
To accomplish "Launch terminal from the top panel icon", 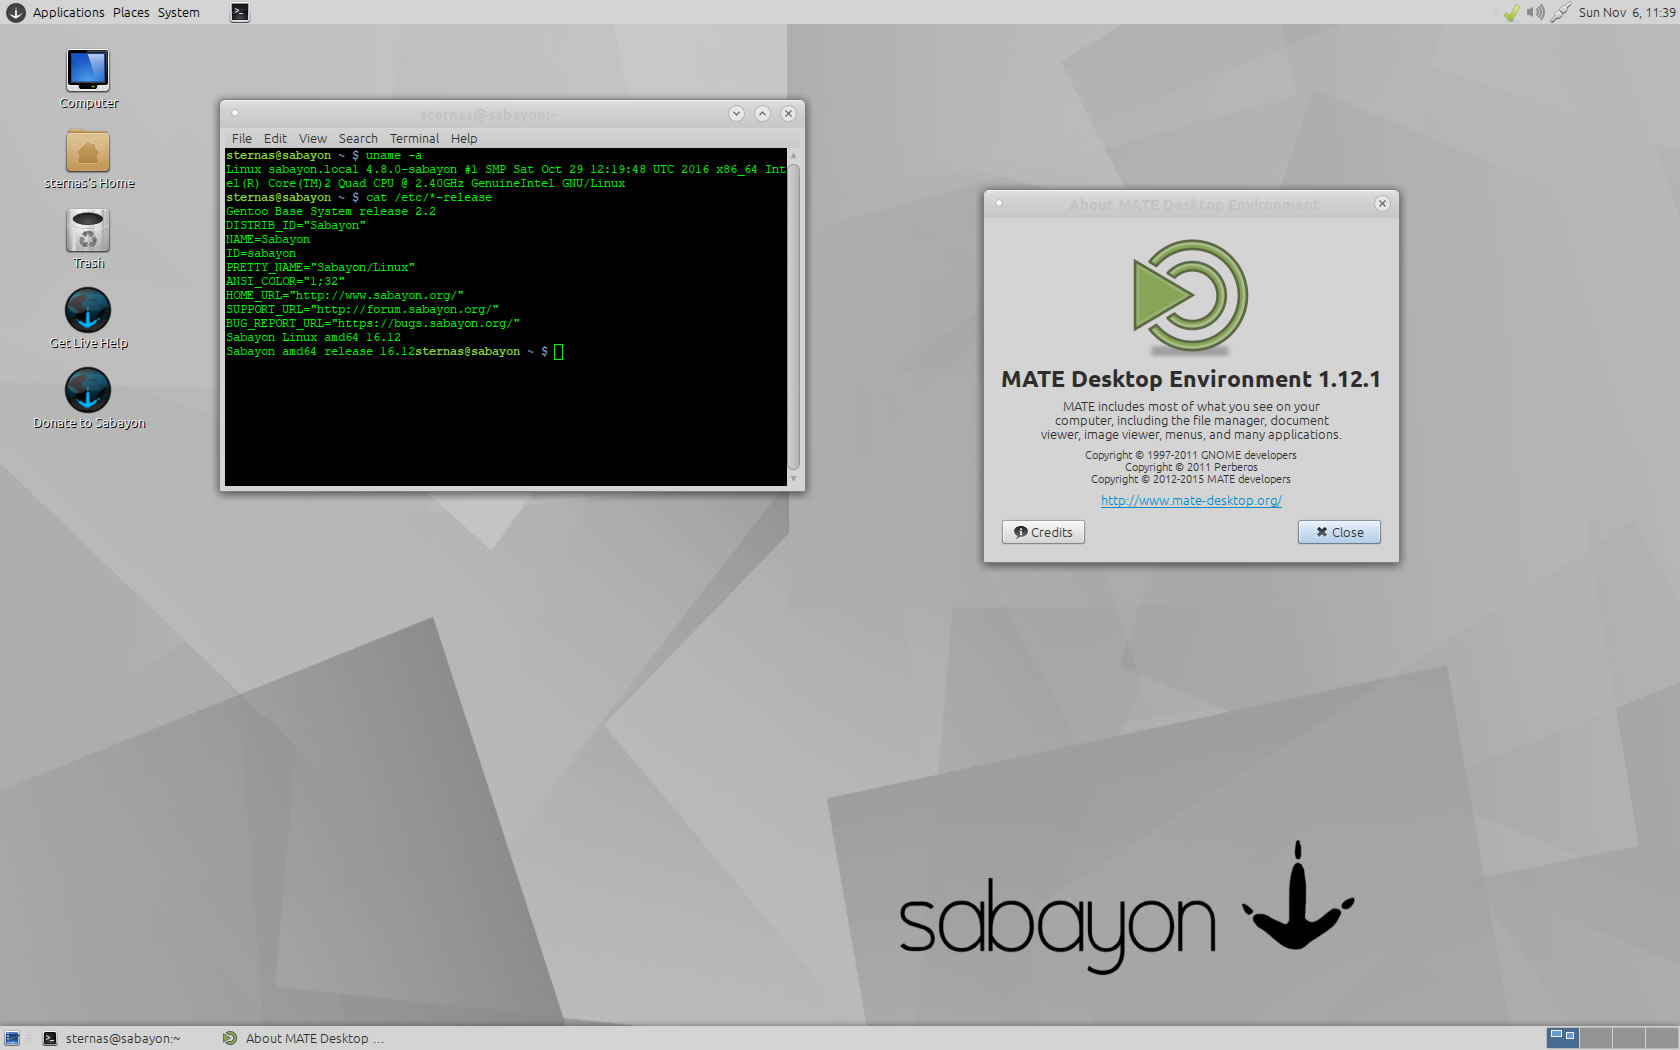I will tap(240, 12).
